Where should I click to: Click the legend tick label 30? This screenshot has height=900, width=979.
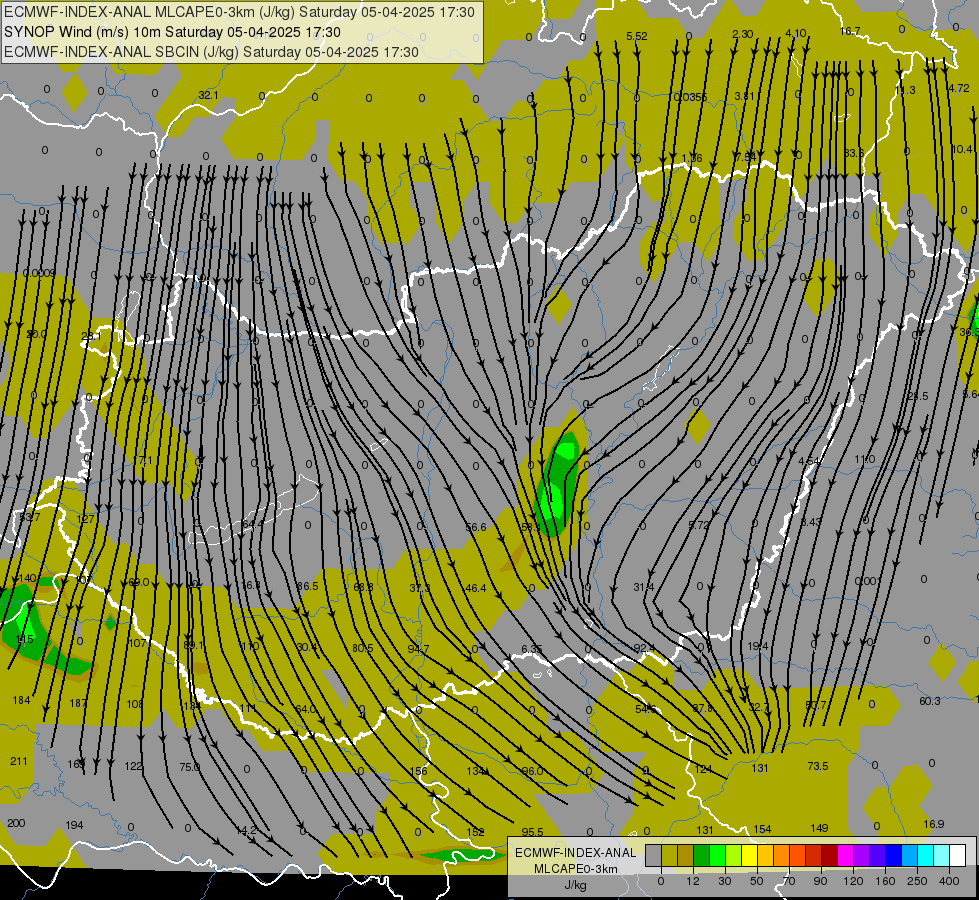coord(725,881)
